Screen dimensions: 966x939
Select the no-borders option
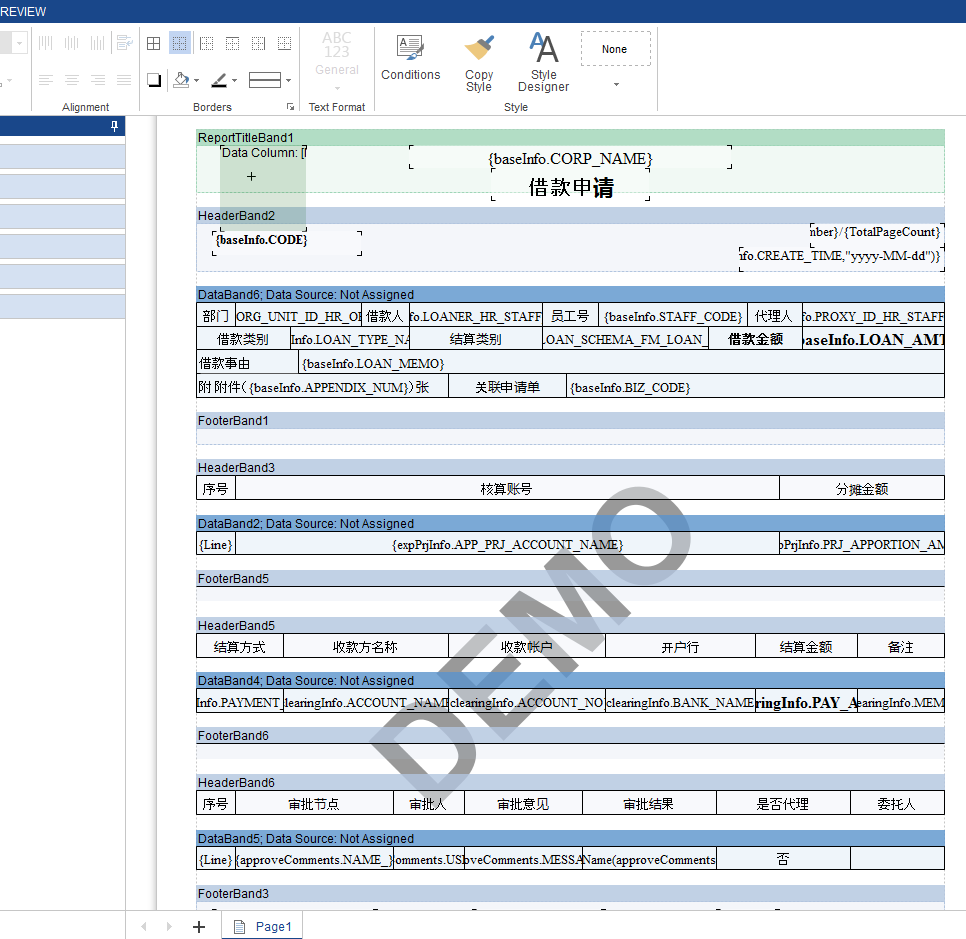click(180, 43)
